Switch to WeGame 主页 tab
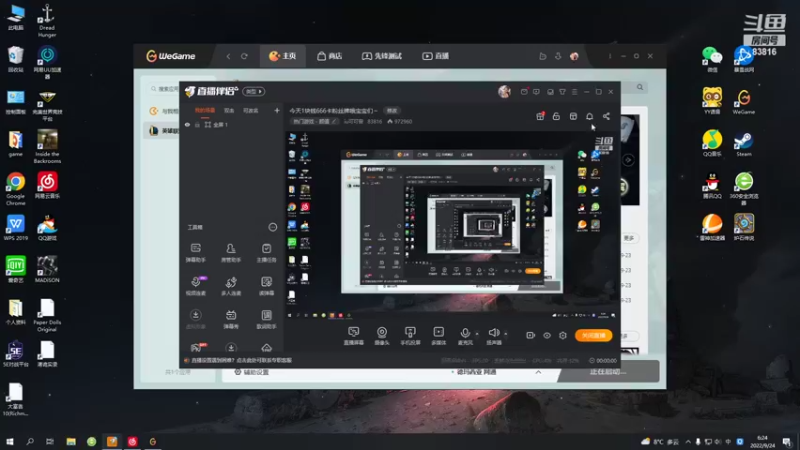800x450 pixels. (283, 56)
